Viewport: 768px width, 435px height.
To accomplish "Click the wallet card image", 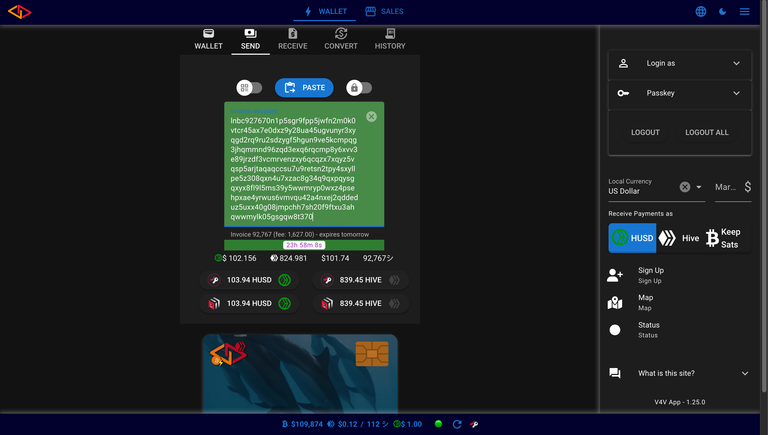I will point(300,374).
